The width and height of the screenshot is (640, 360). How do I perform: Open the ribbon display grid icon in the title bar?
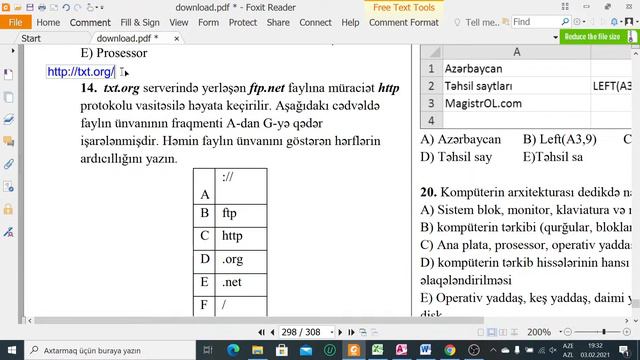tap(565, 7)
